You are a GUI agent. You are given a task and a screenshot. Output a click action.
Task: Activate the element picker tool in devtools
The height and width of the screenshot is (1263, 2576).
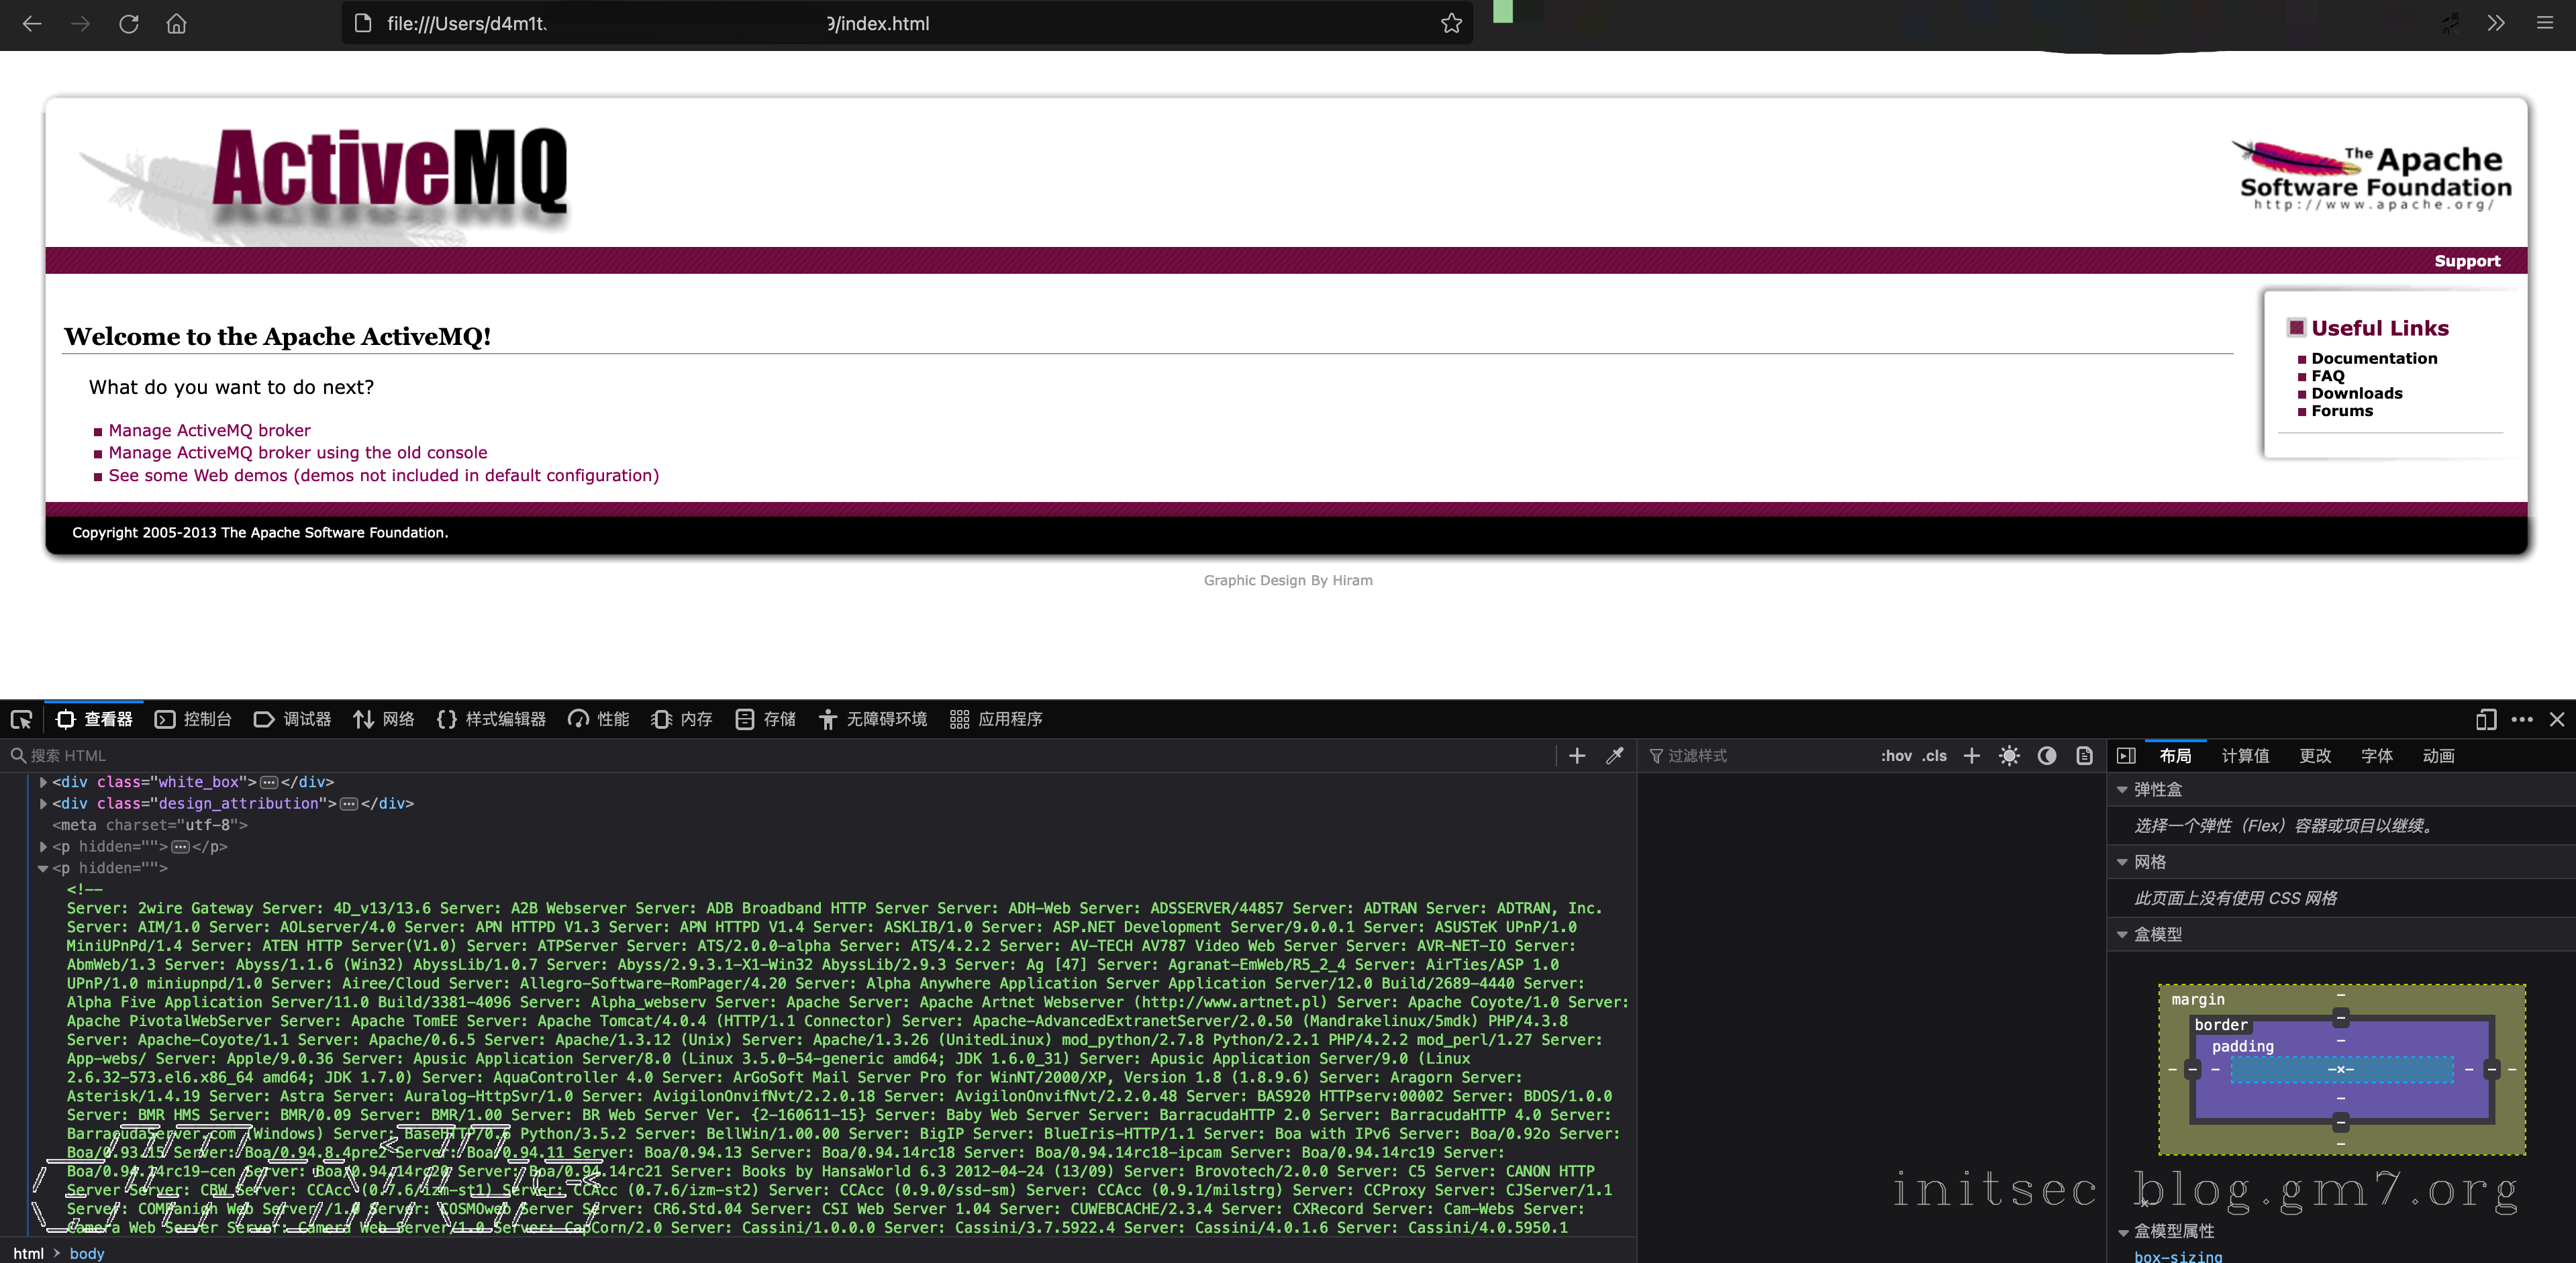click(x=21, y=719)
